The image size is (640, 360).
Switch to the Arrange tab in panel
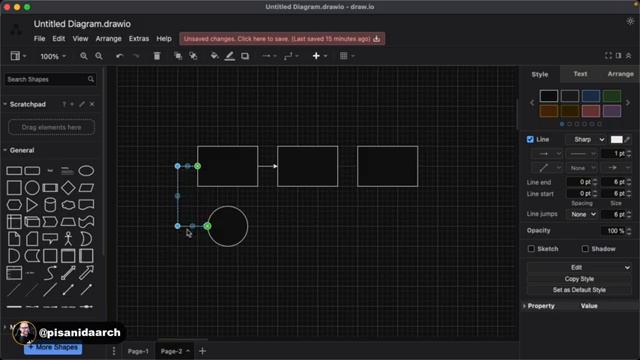coord(620,74)
